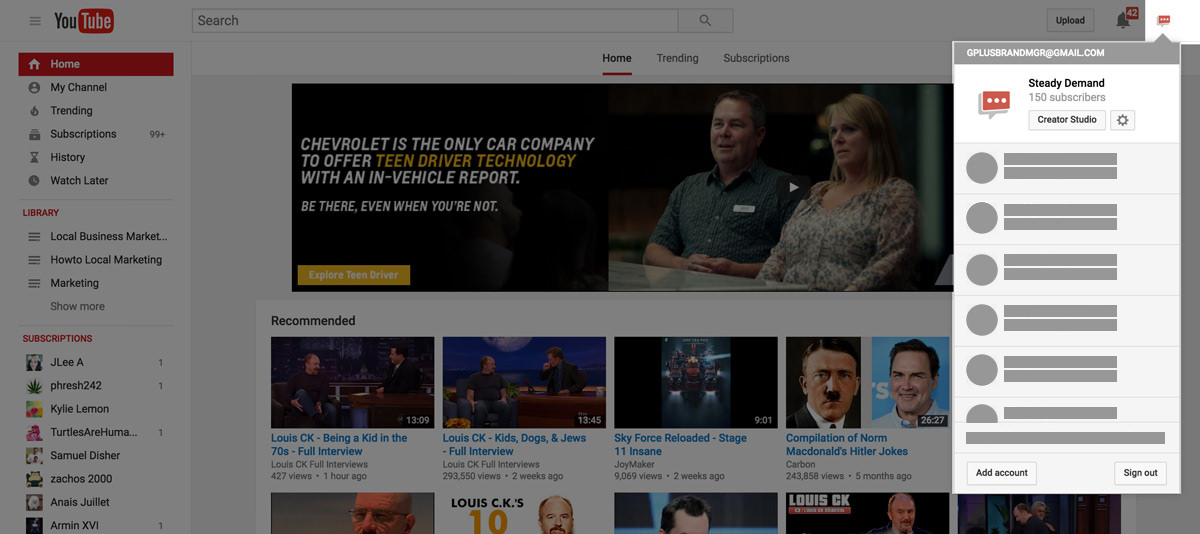Expand library with Show more
Screen dimensions: 1200x534
77,307
